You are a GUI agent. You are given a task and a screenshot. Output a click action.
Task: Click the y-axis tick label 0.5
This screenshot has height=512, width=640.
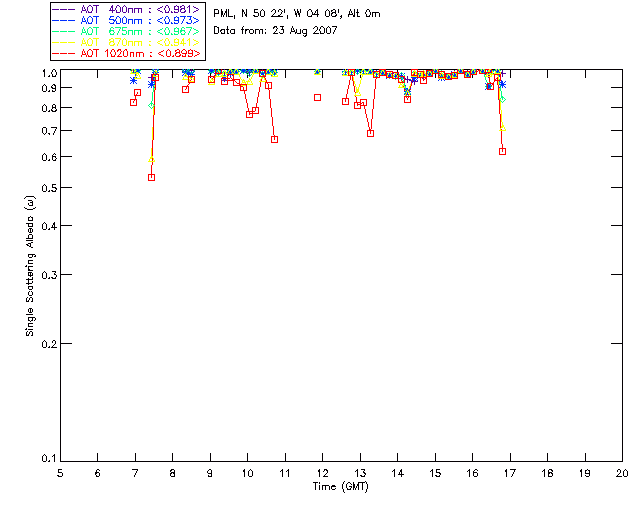click(49, 188)
